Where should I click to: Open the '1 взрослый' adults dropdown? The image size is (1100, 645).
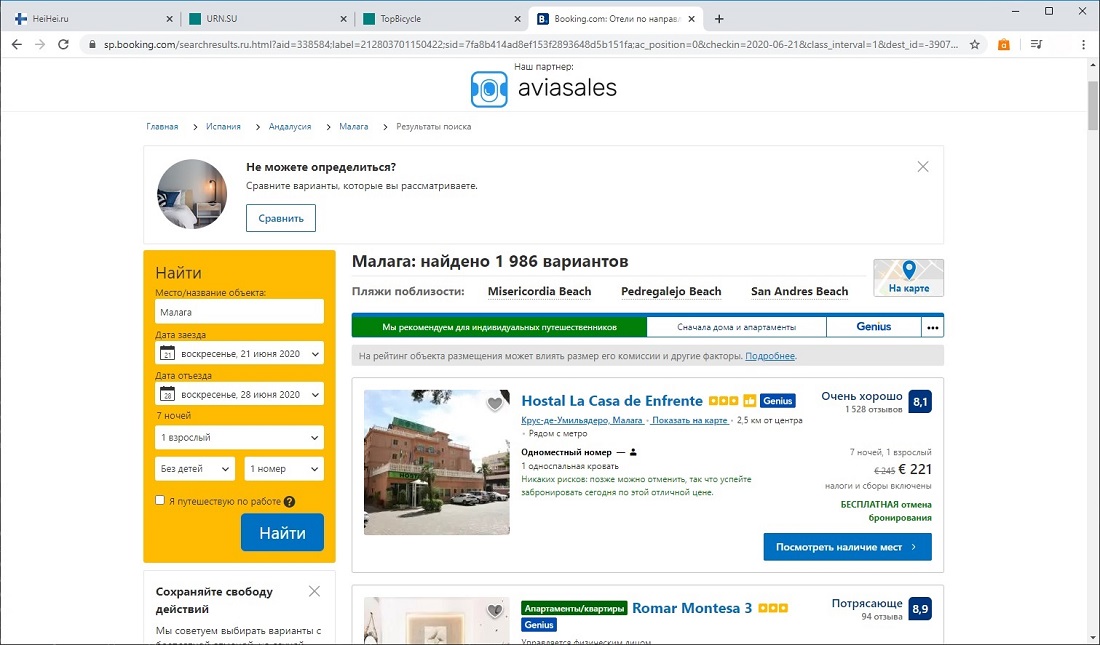click(x=239, y=437)
